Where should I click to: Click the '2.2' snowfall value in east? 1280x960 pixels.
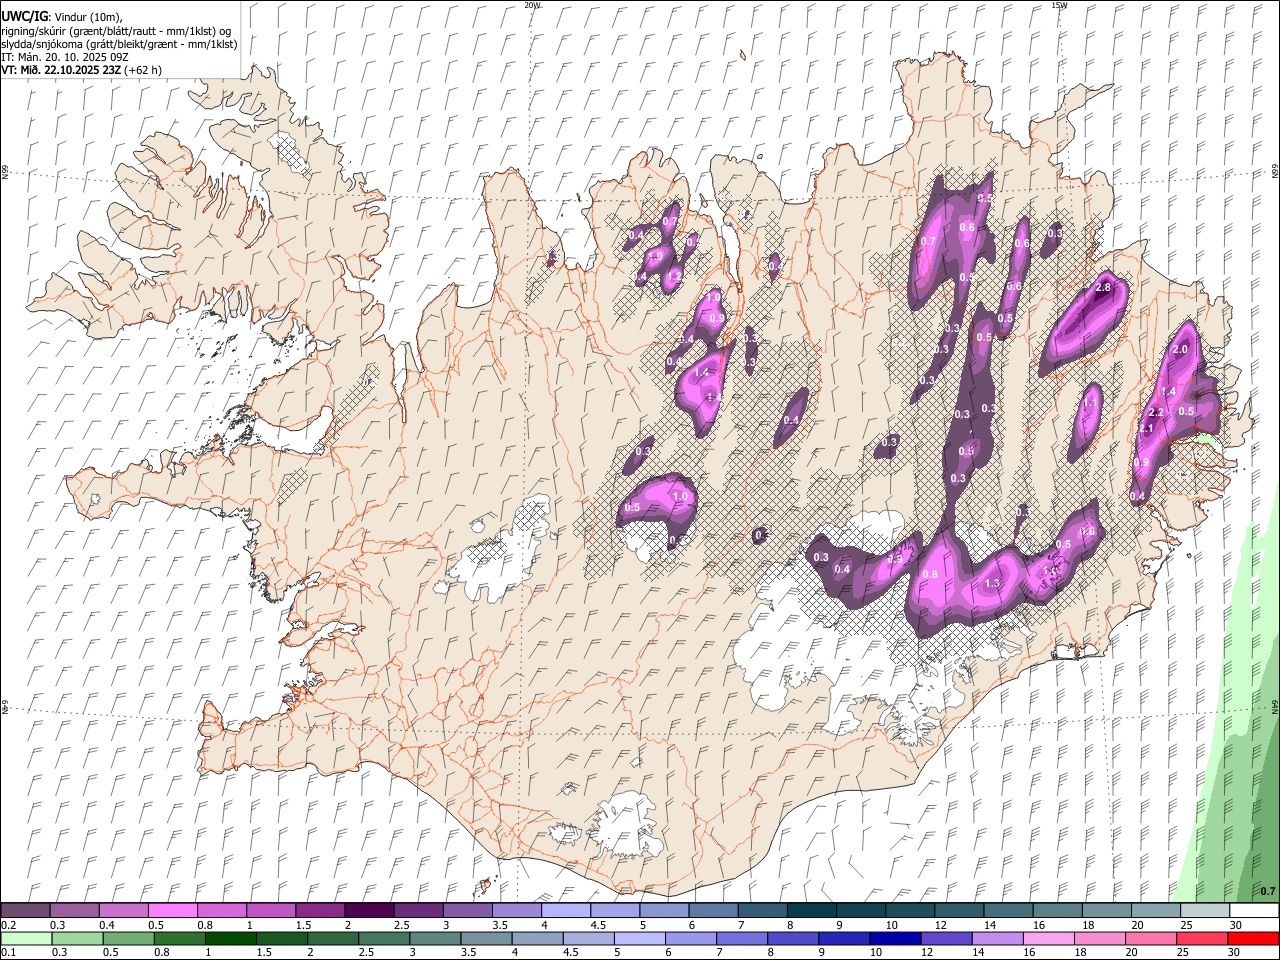point(1156,413)
